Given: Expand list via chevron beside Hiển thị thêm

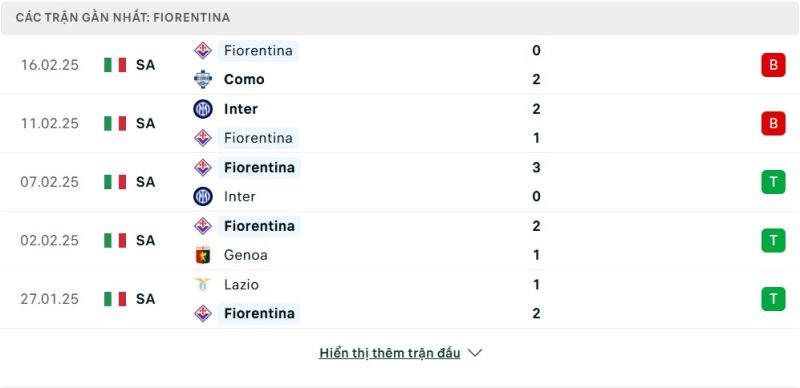Looking at the screenshot, I should (475, 353).
